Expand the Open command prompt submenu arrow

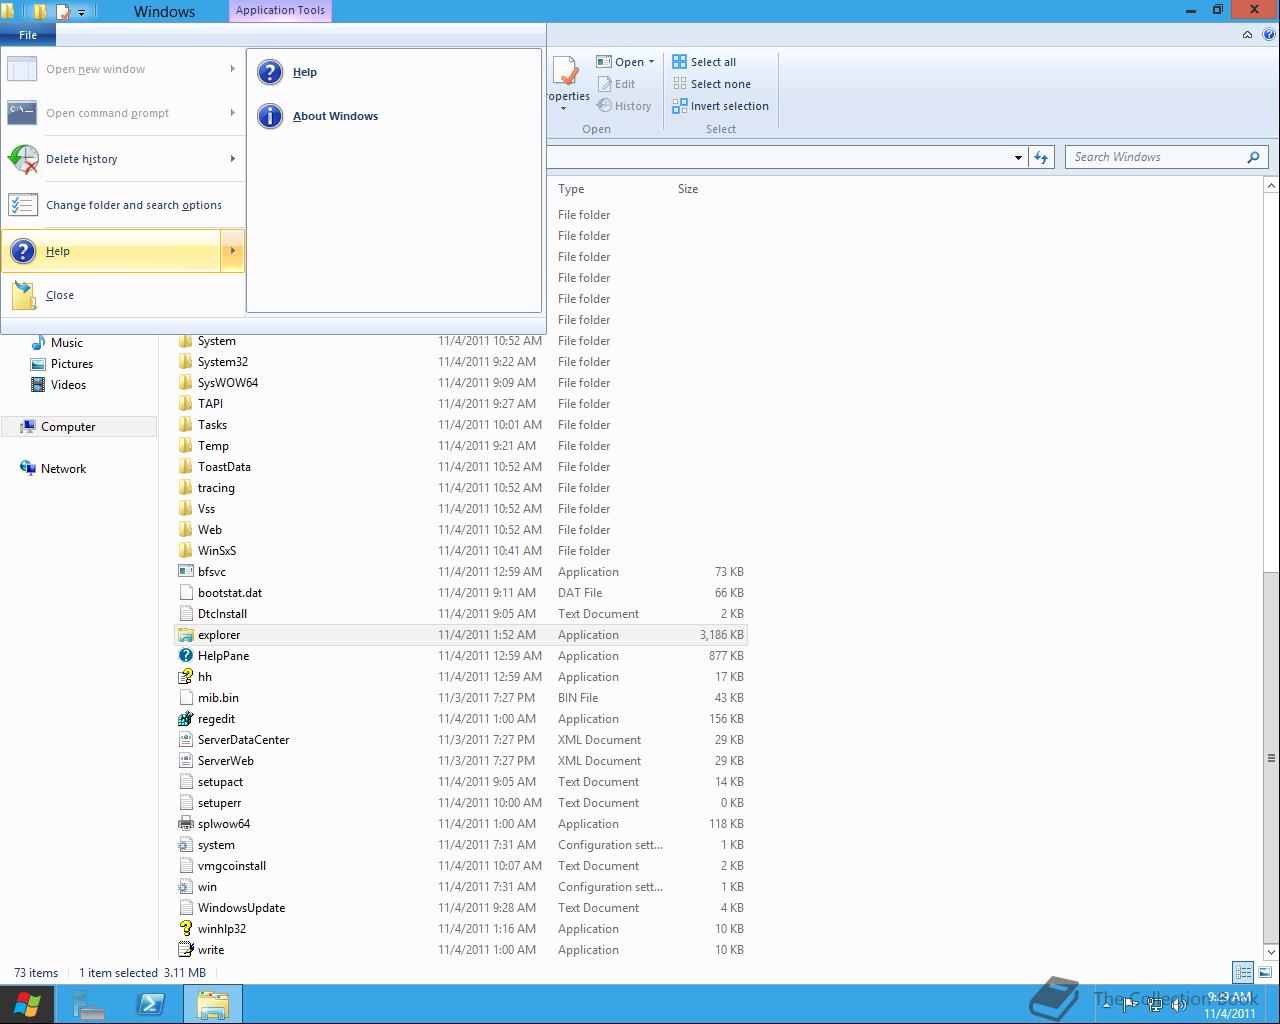232,113
